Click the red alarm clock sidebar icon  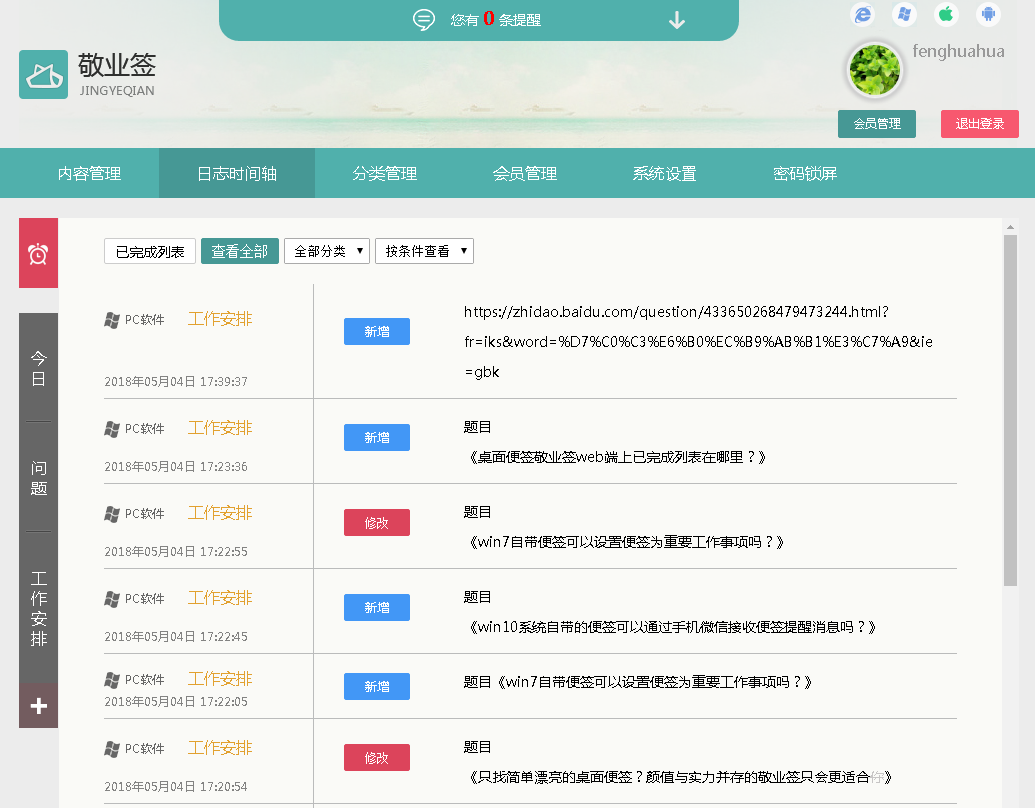click(x=38, y=253)
